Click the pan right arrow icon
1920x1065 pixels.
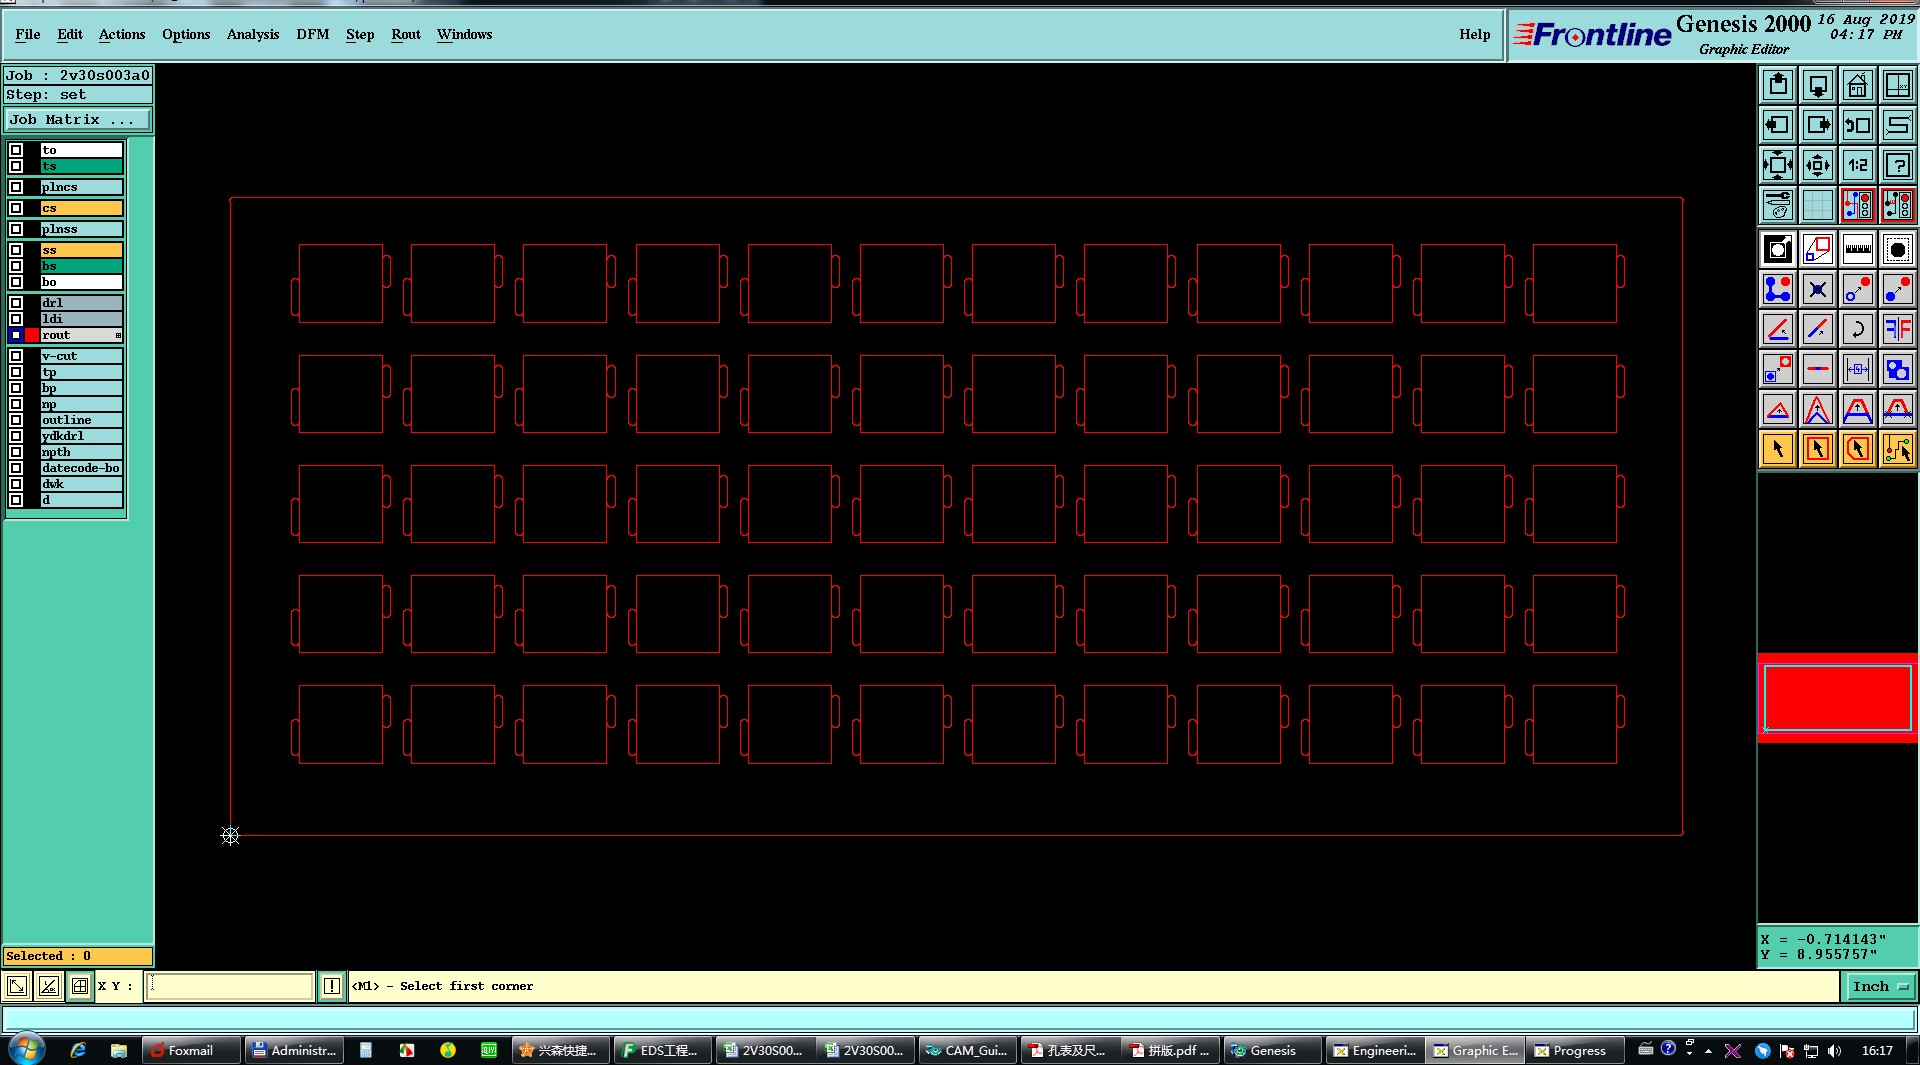pyautogui.click(x=1818, y=125)
